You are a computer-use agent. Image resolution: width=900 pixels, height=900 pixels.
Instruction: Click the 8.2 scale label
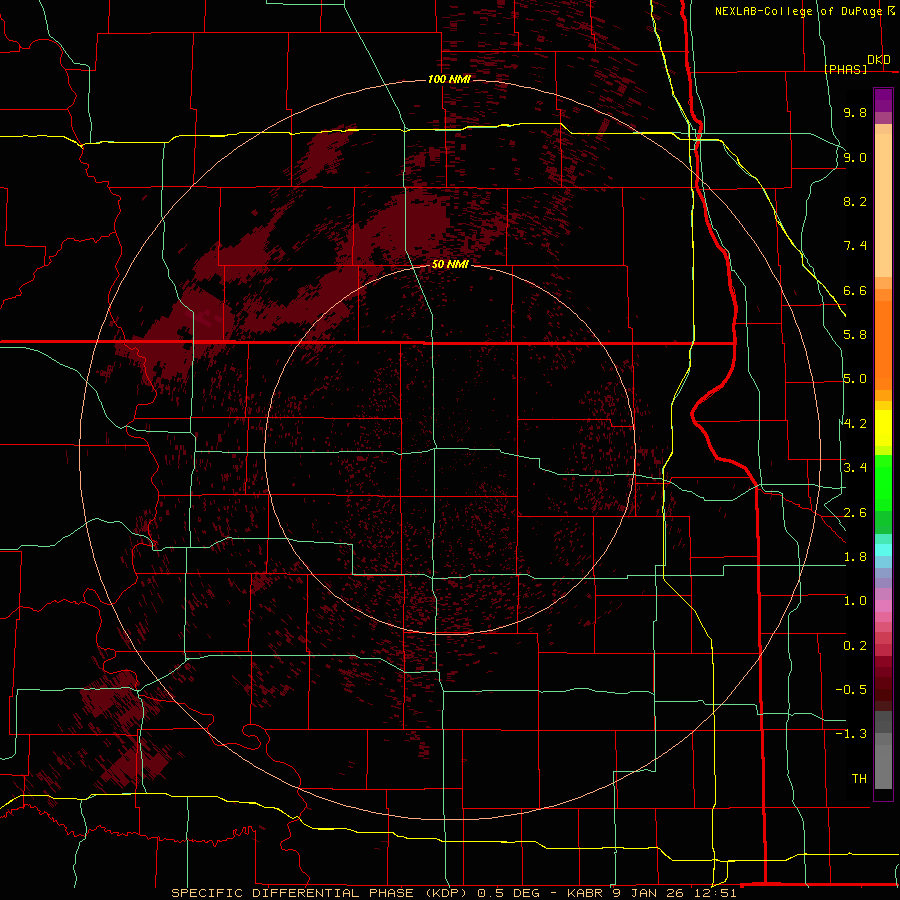pyautogui.click(x=855, y=201)
